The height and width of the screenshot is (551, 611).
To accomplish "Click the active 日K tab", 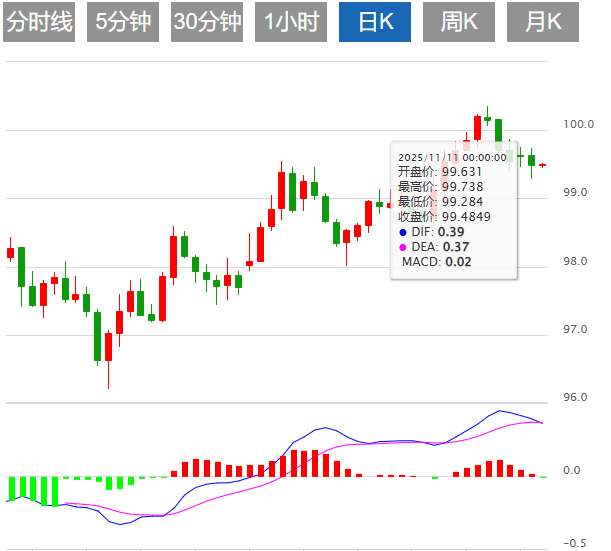I will [x=375, y=22].
